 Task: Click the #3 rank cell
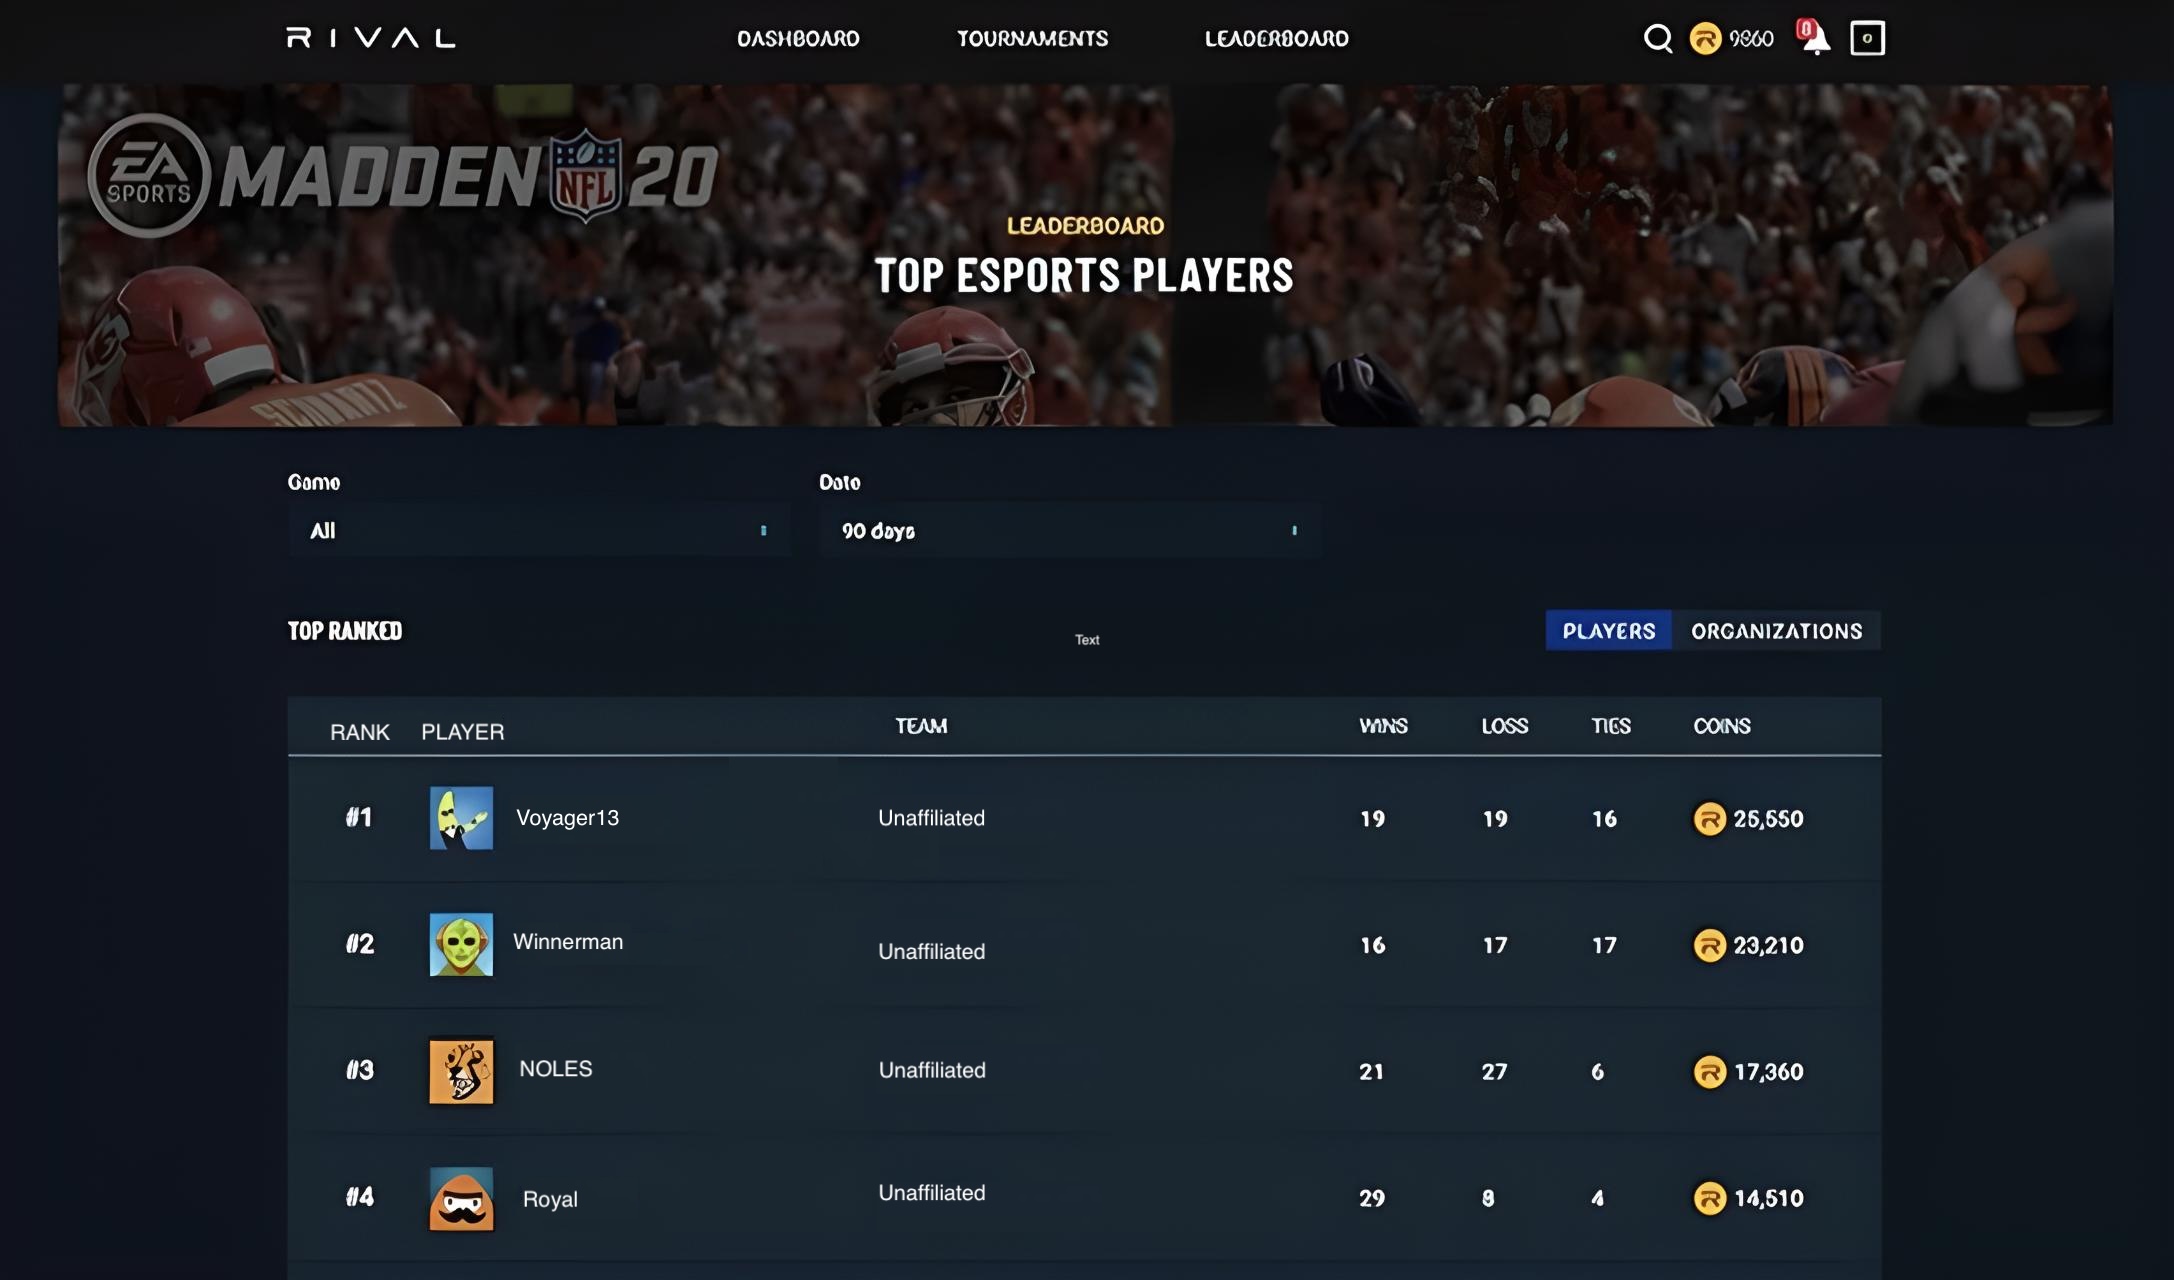pos(360,1070)
